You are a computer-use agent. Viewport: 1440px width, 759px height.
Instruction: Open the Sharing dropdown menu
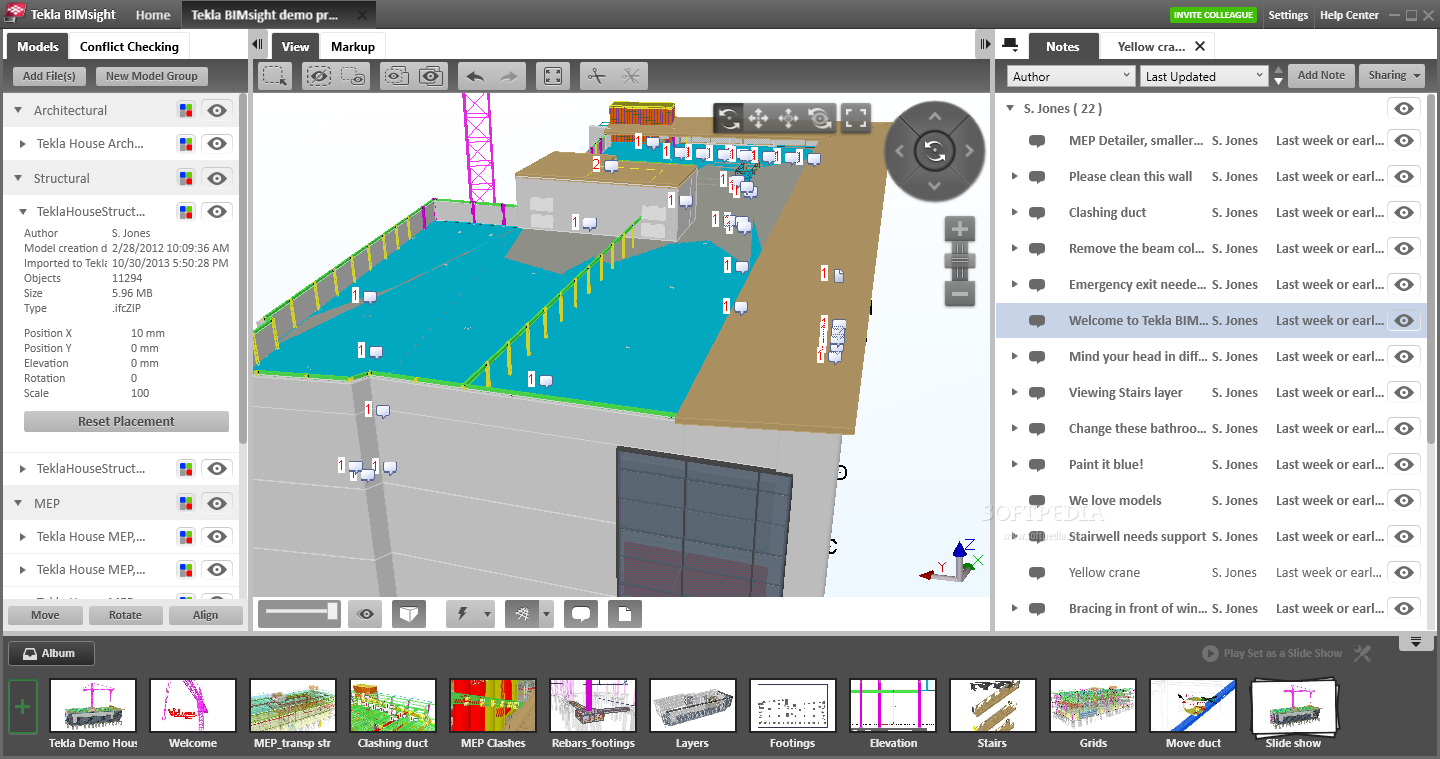click(1394, 75)
